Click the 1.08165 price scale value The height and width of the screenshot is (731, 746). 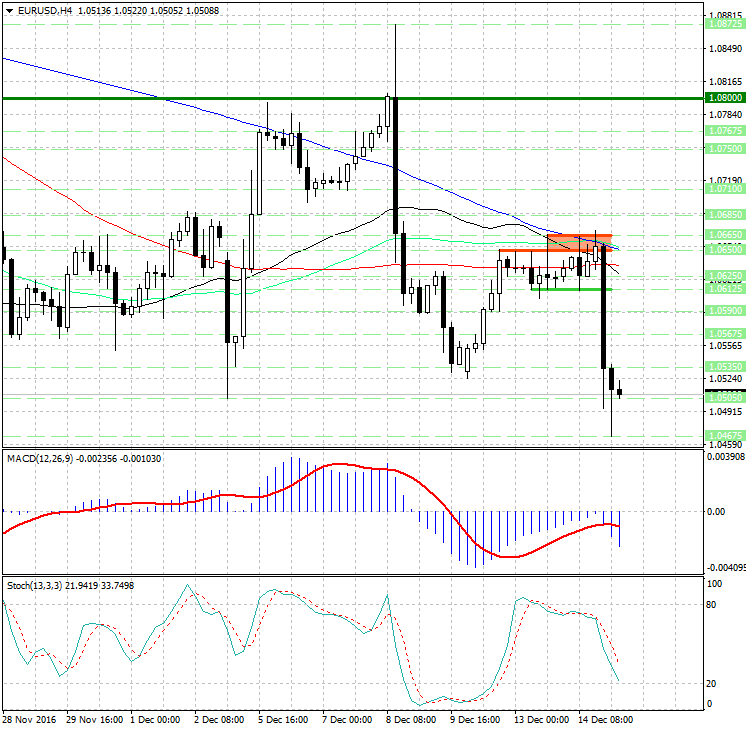click(x=725, y=82)
